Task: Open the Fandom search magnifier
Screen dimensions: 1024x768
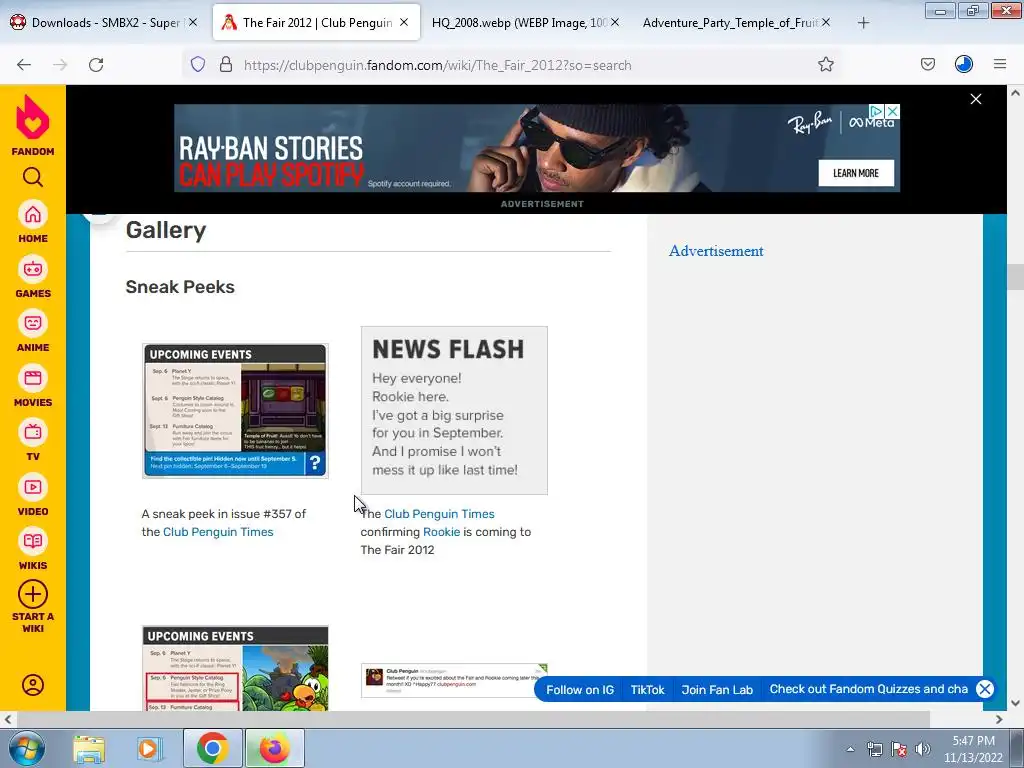Action: tap(33, 177)
